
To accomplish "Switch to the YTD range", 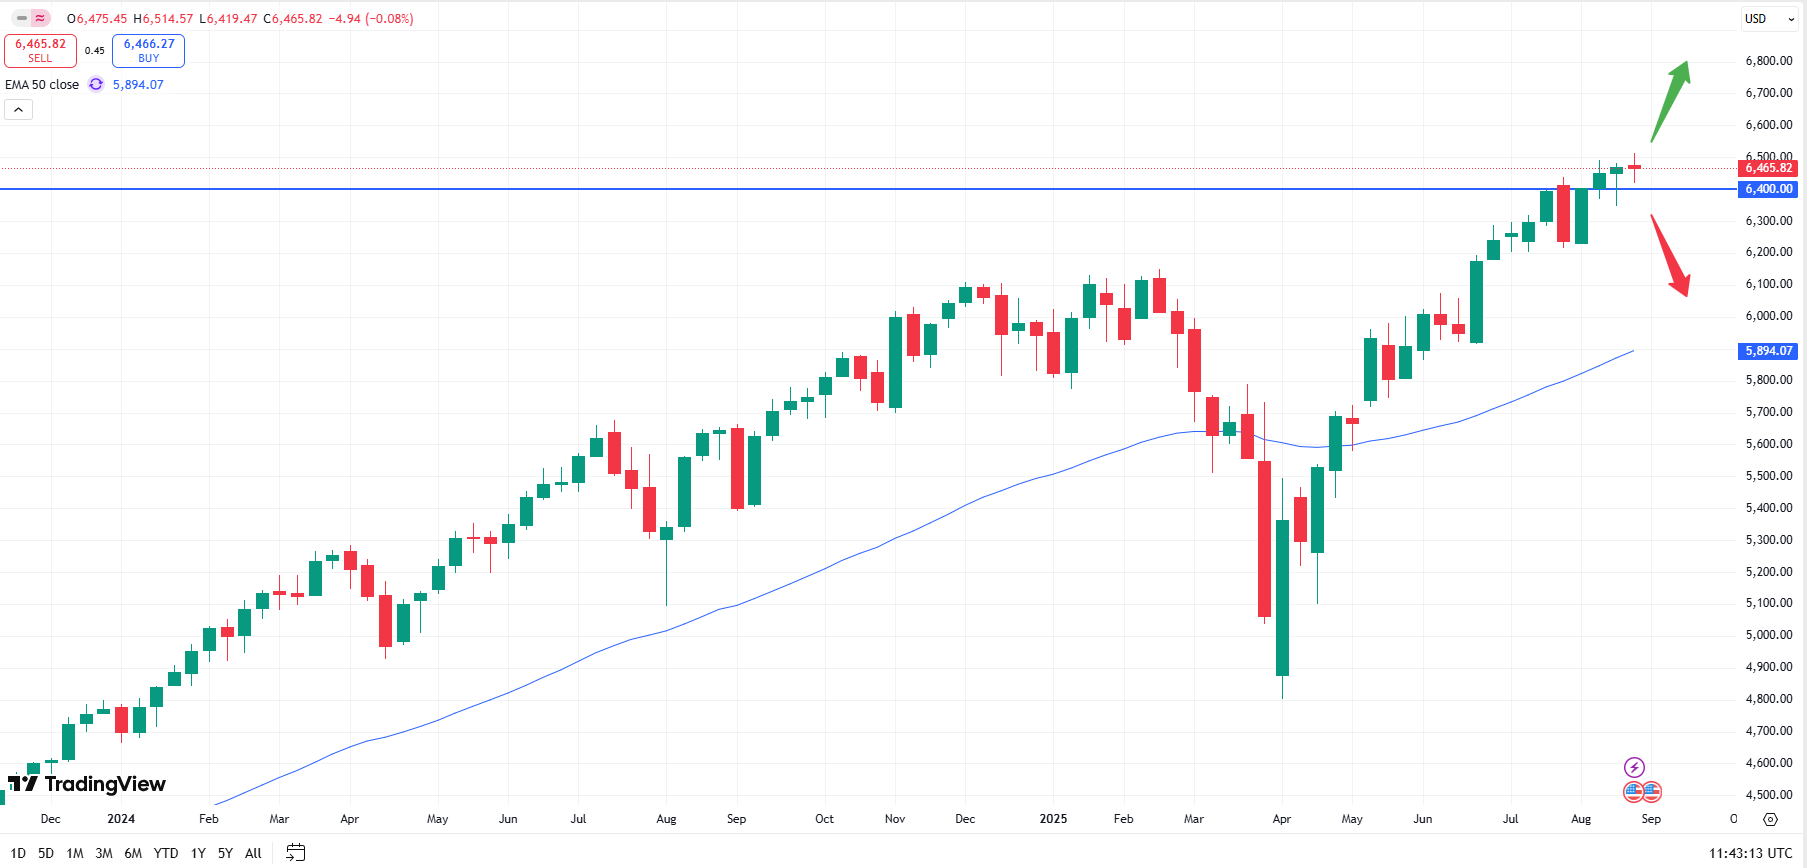I will click(x=166, y=853).
